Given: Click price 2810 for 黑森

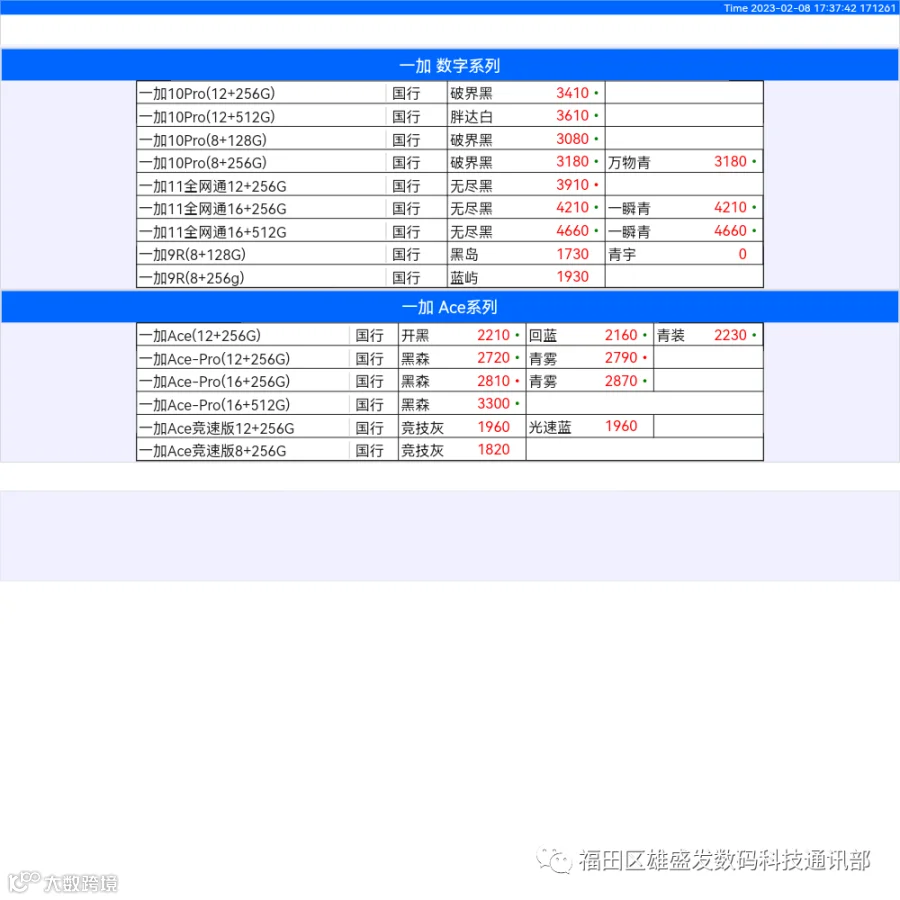Looking at the screenshot, I should pos(494,381).
